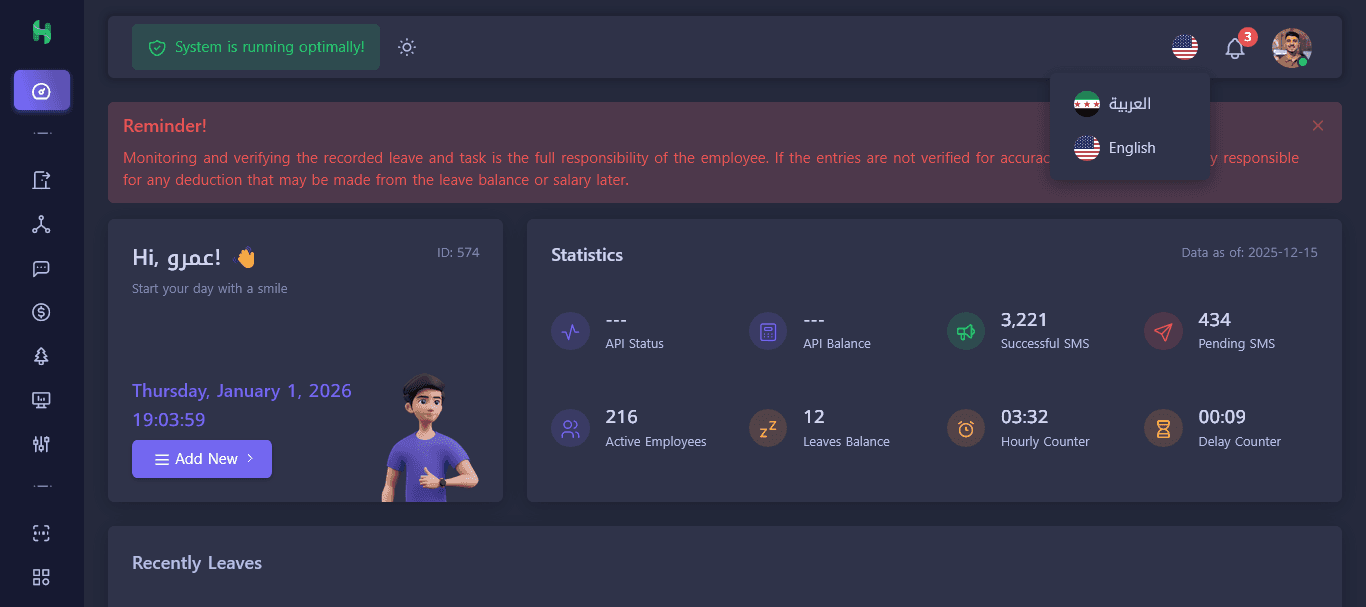Dismiss the Reminder alert banner
The width and height of the screenshot is (1366, 607).
coord(1318,126)
